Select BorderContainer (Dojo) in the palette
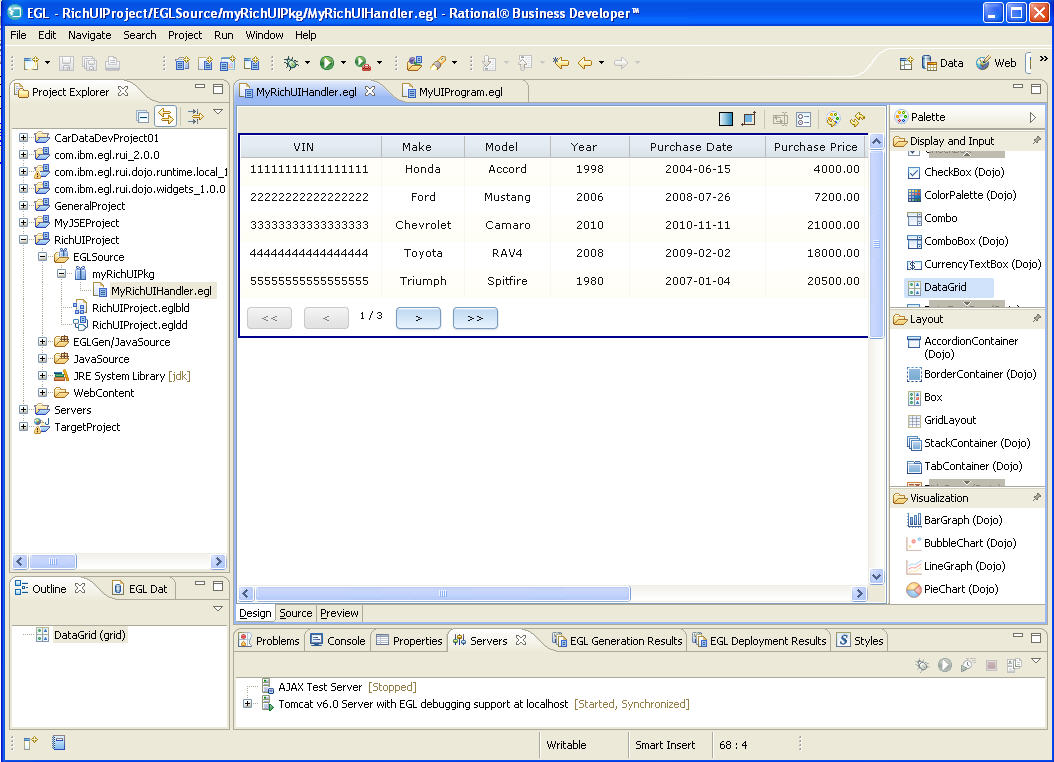The width and height of the screenshot is (1054, 762). pos(971,374)
